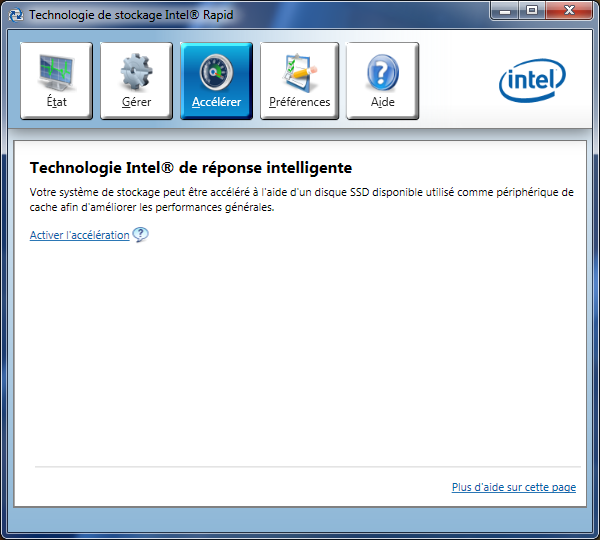The width and height of the screenshot is (600, 540).
Task: Open the title bar application icon menu
Action: coord(15,15)
